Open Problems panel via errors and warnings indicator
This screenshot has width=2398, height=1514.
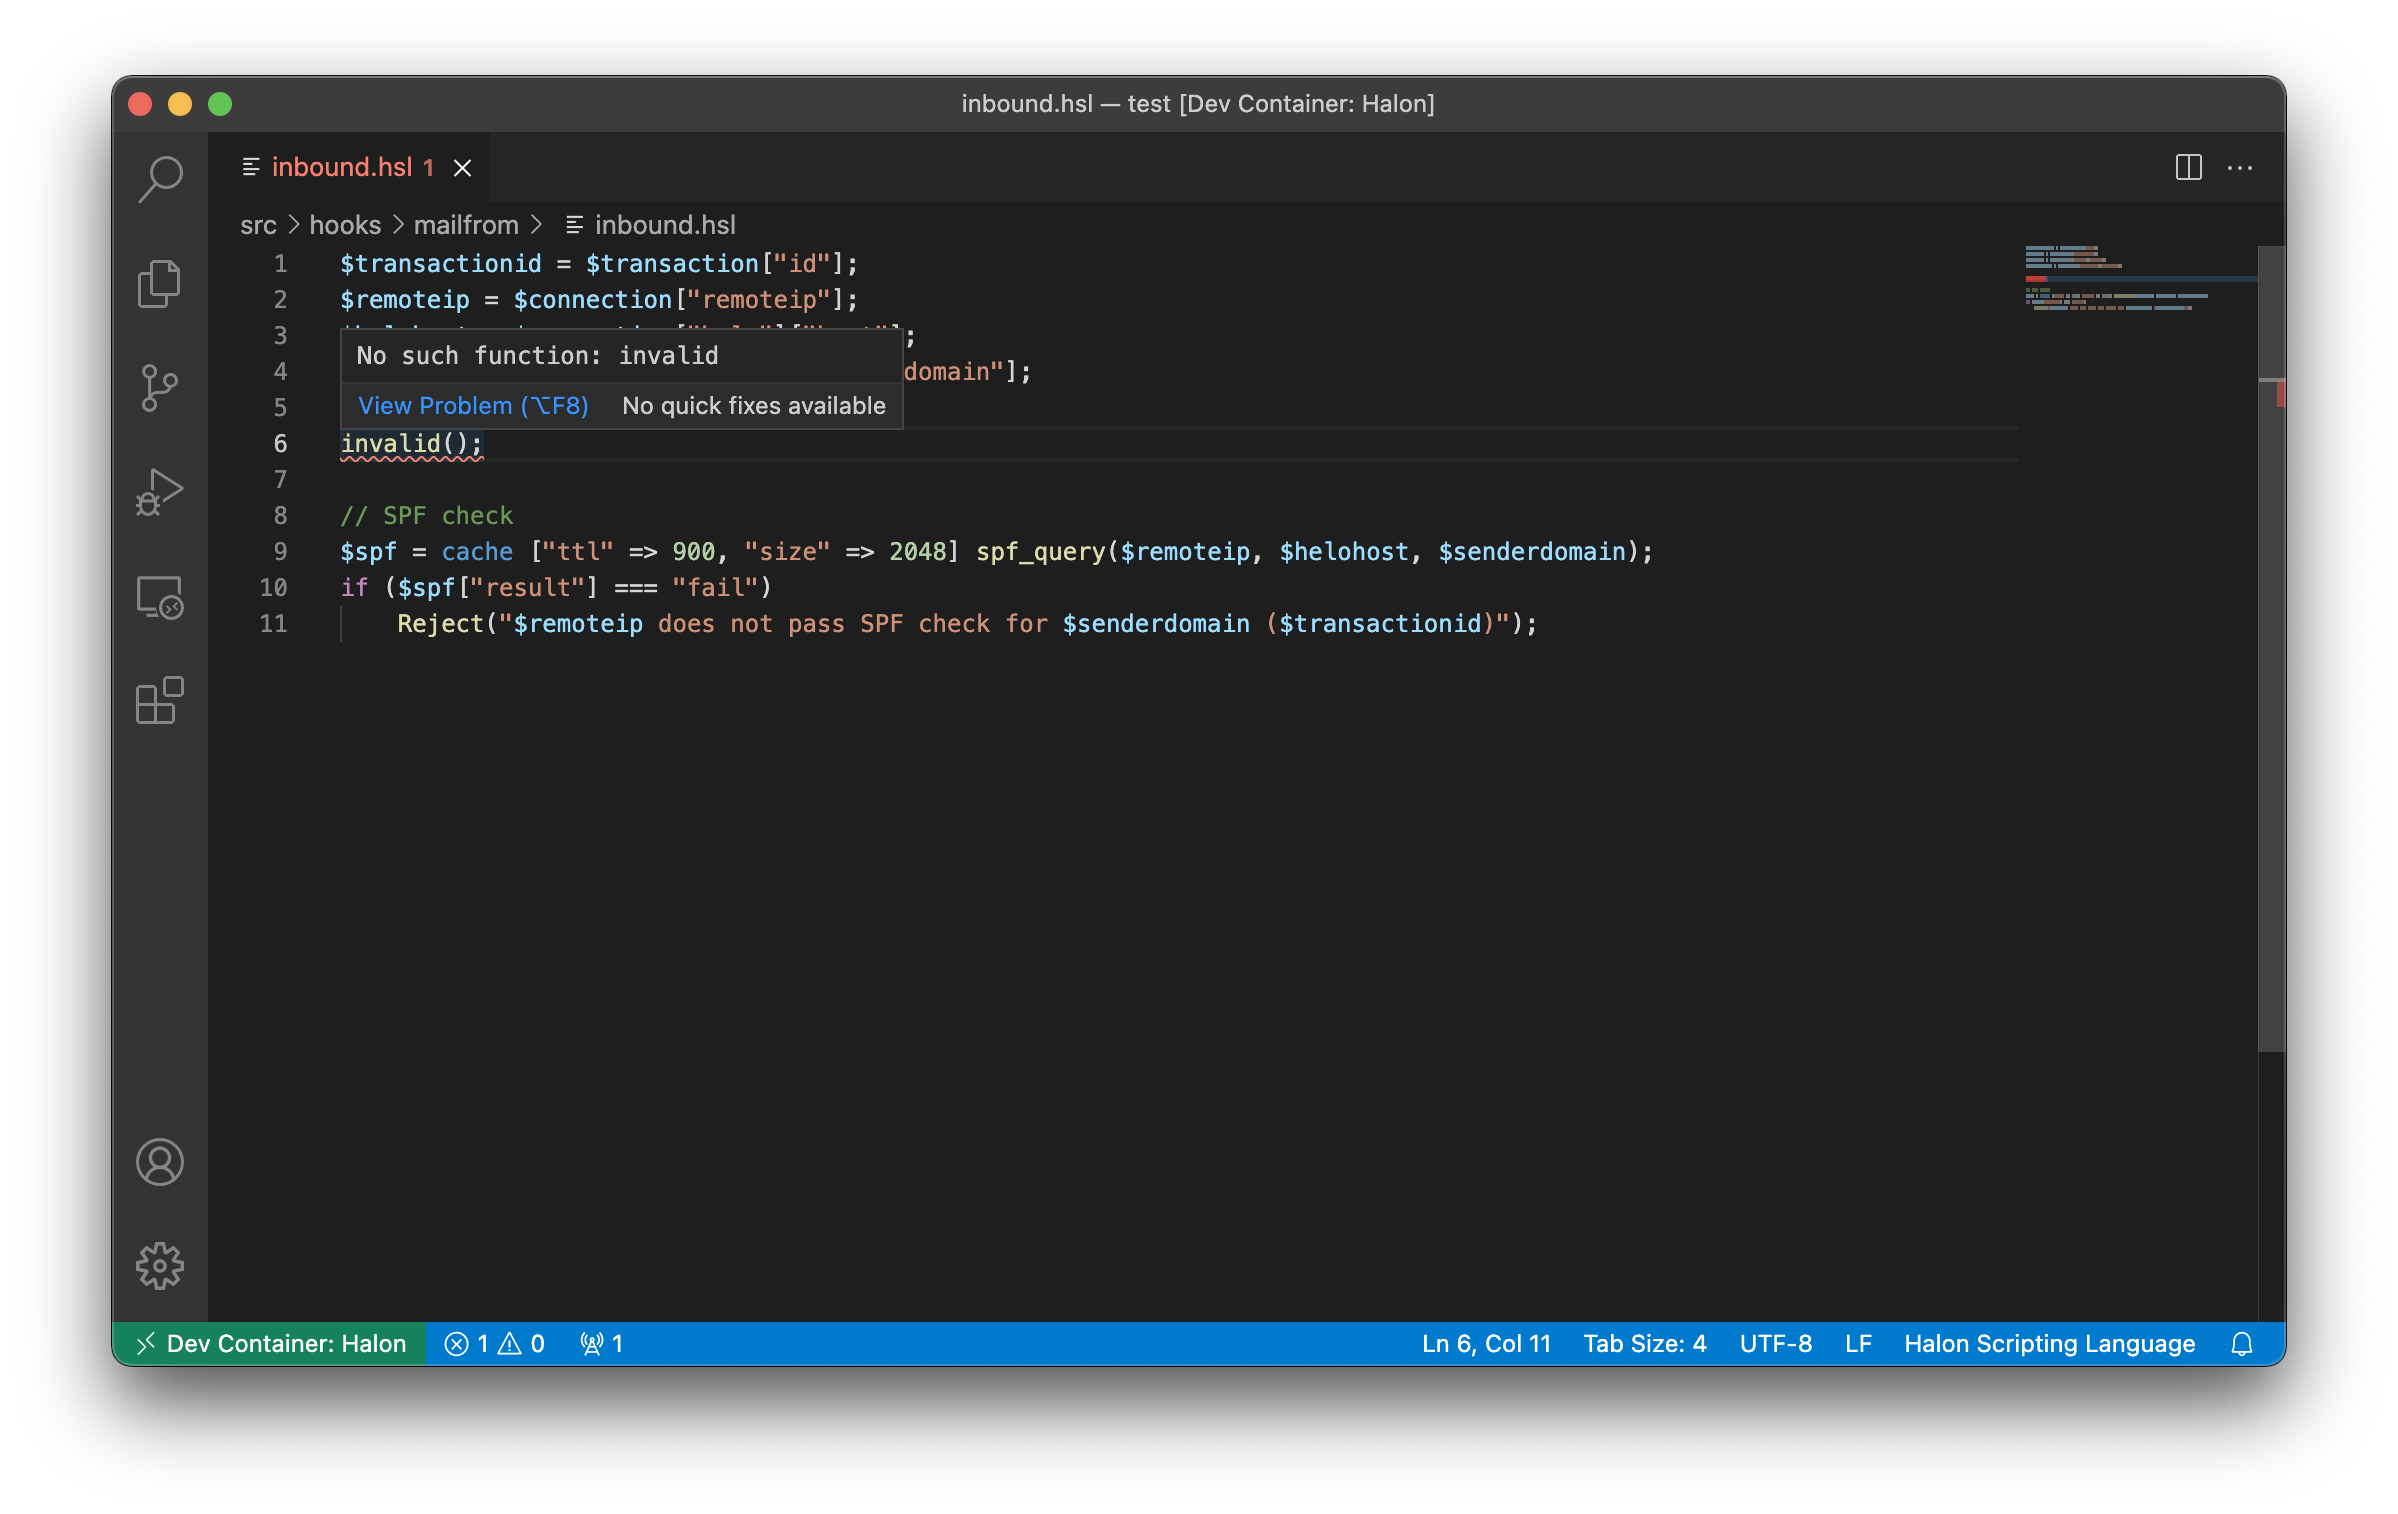[x=495, y=1343]
